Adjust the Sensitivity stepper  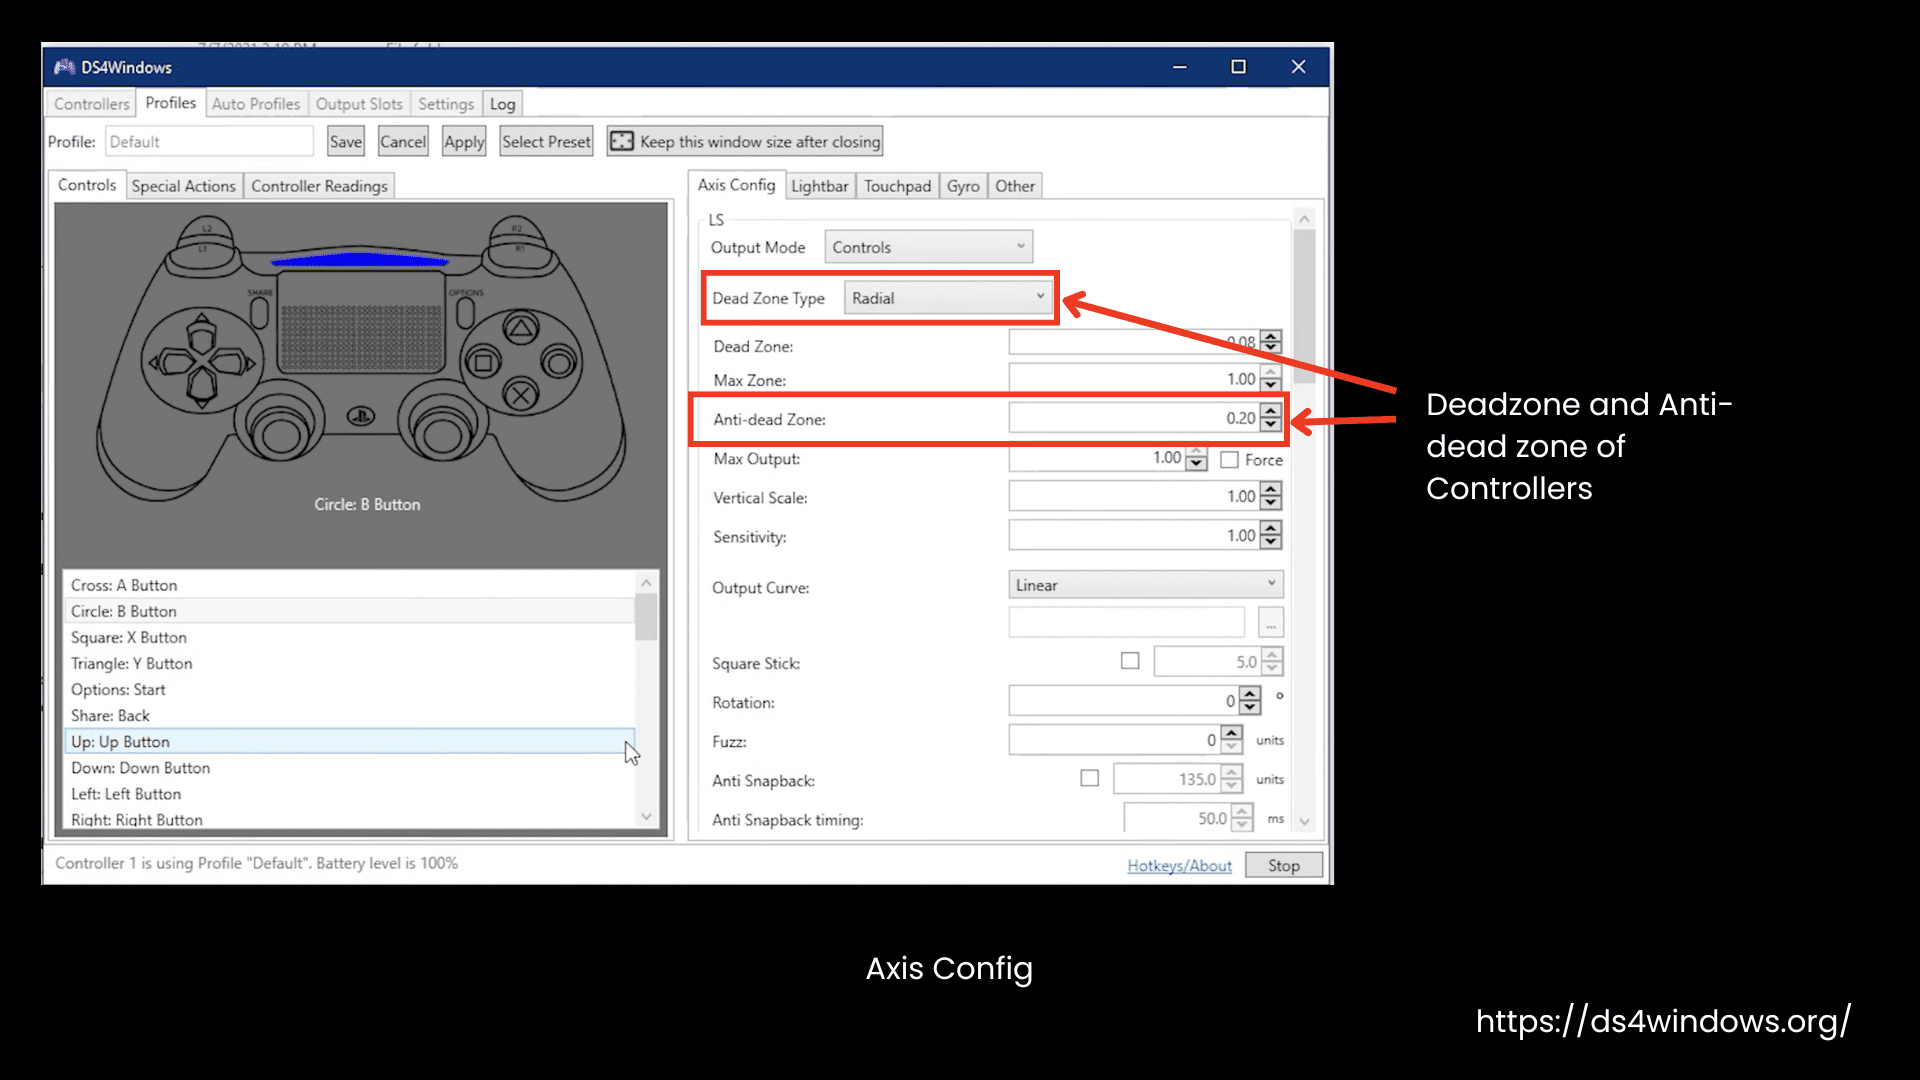point(1270,535)
